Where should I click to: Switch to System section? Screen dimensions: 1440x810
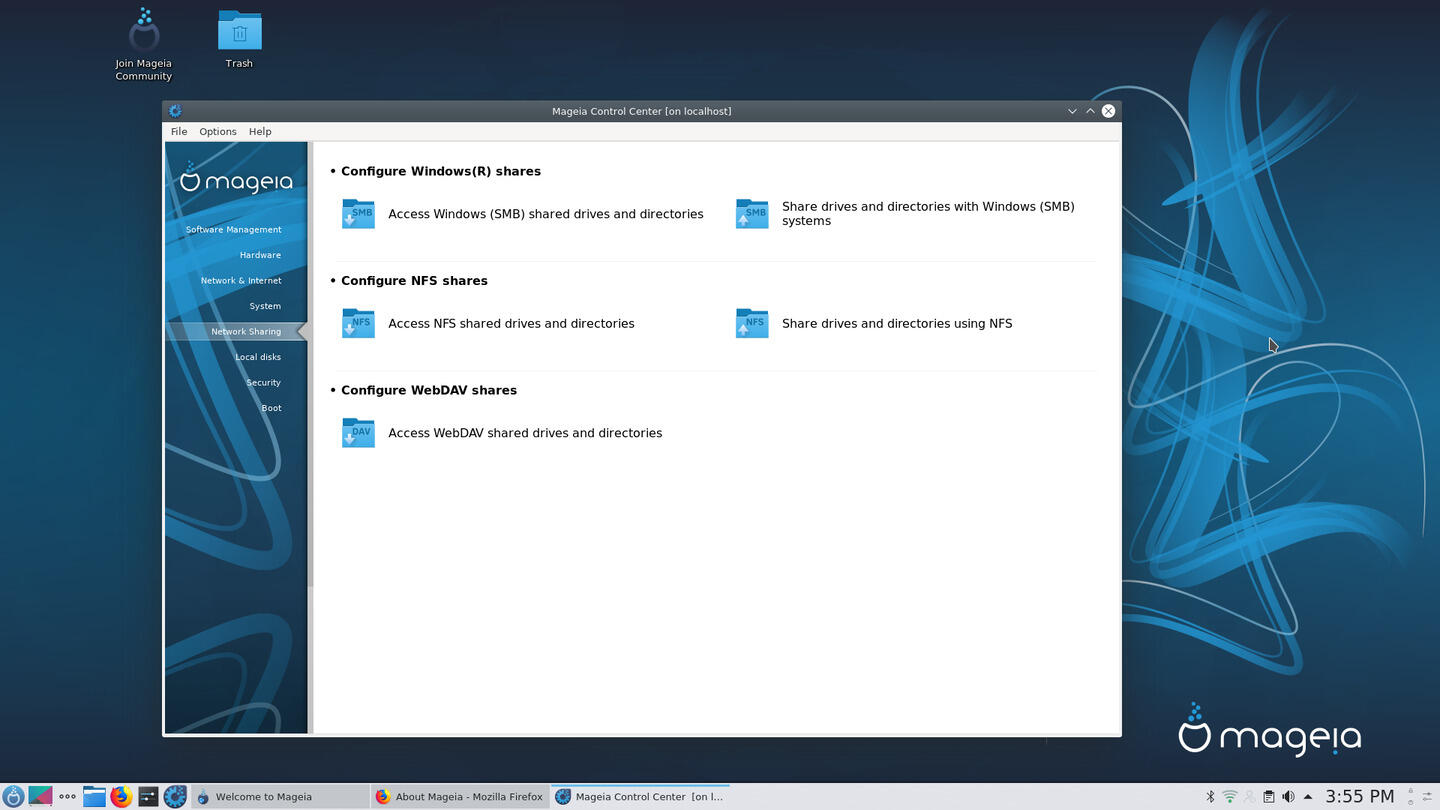click(x=265, y=306)
